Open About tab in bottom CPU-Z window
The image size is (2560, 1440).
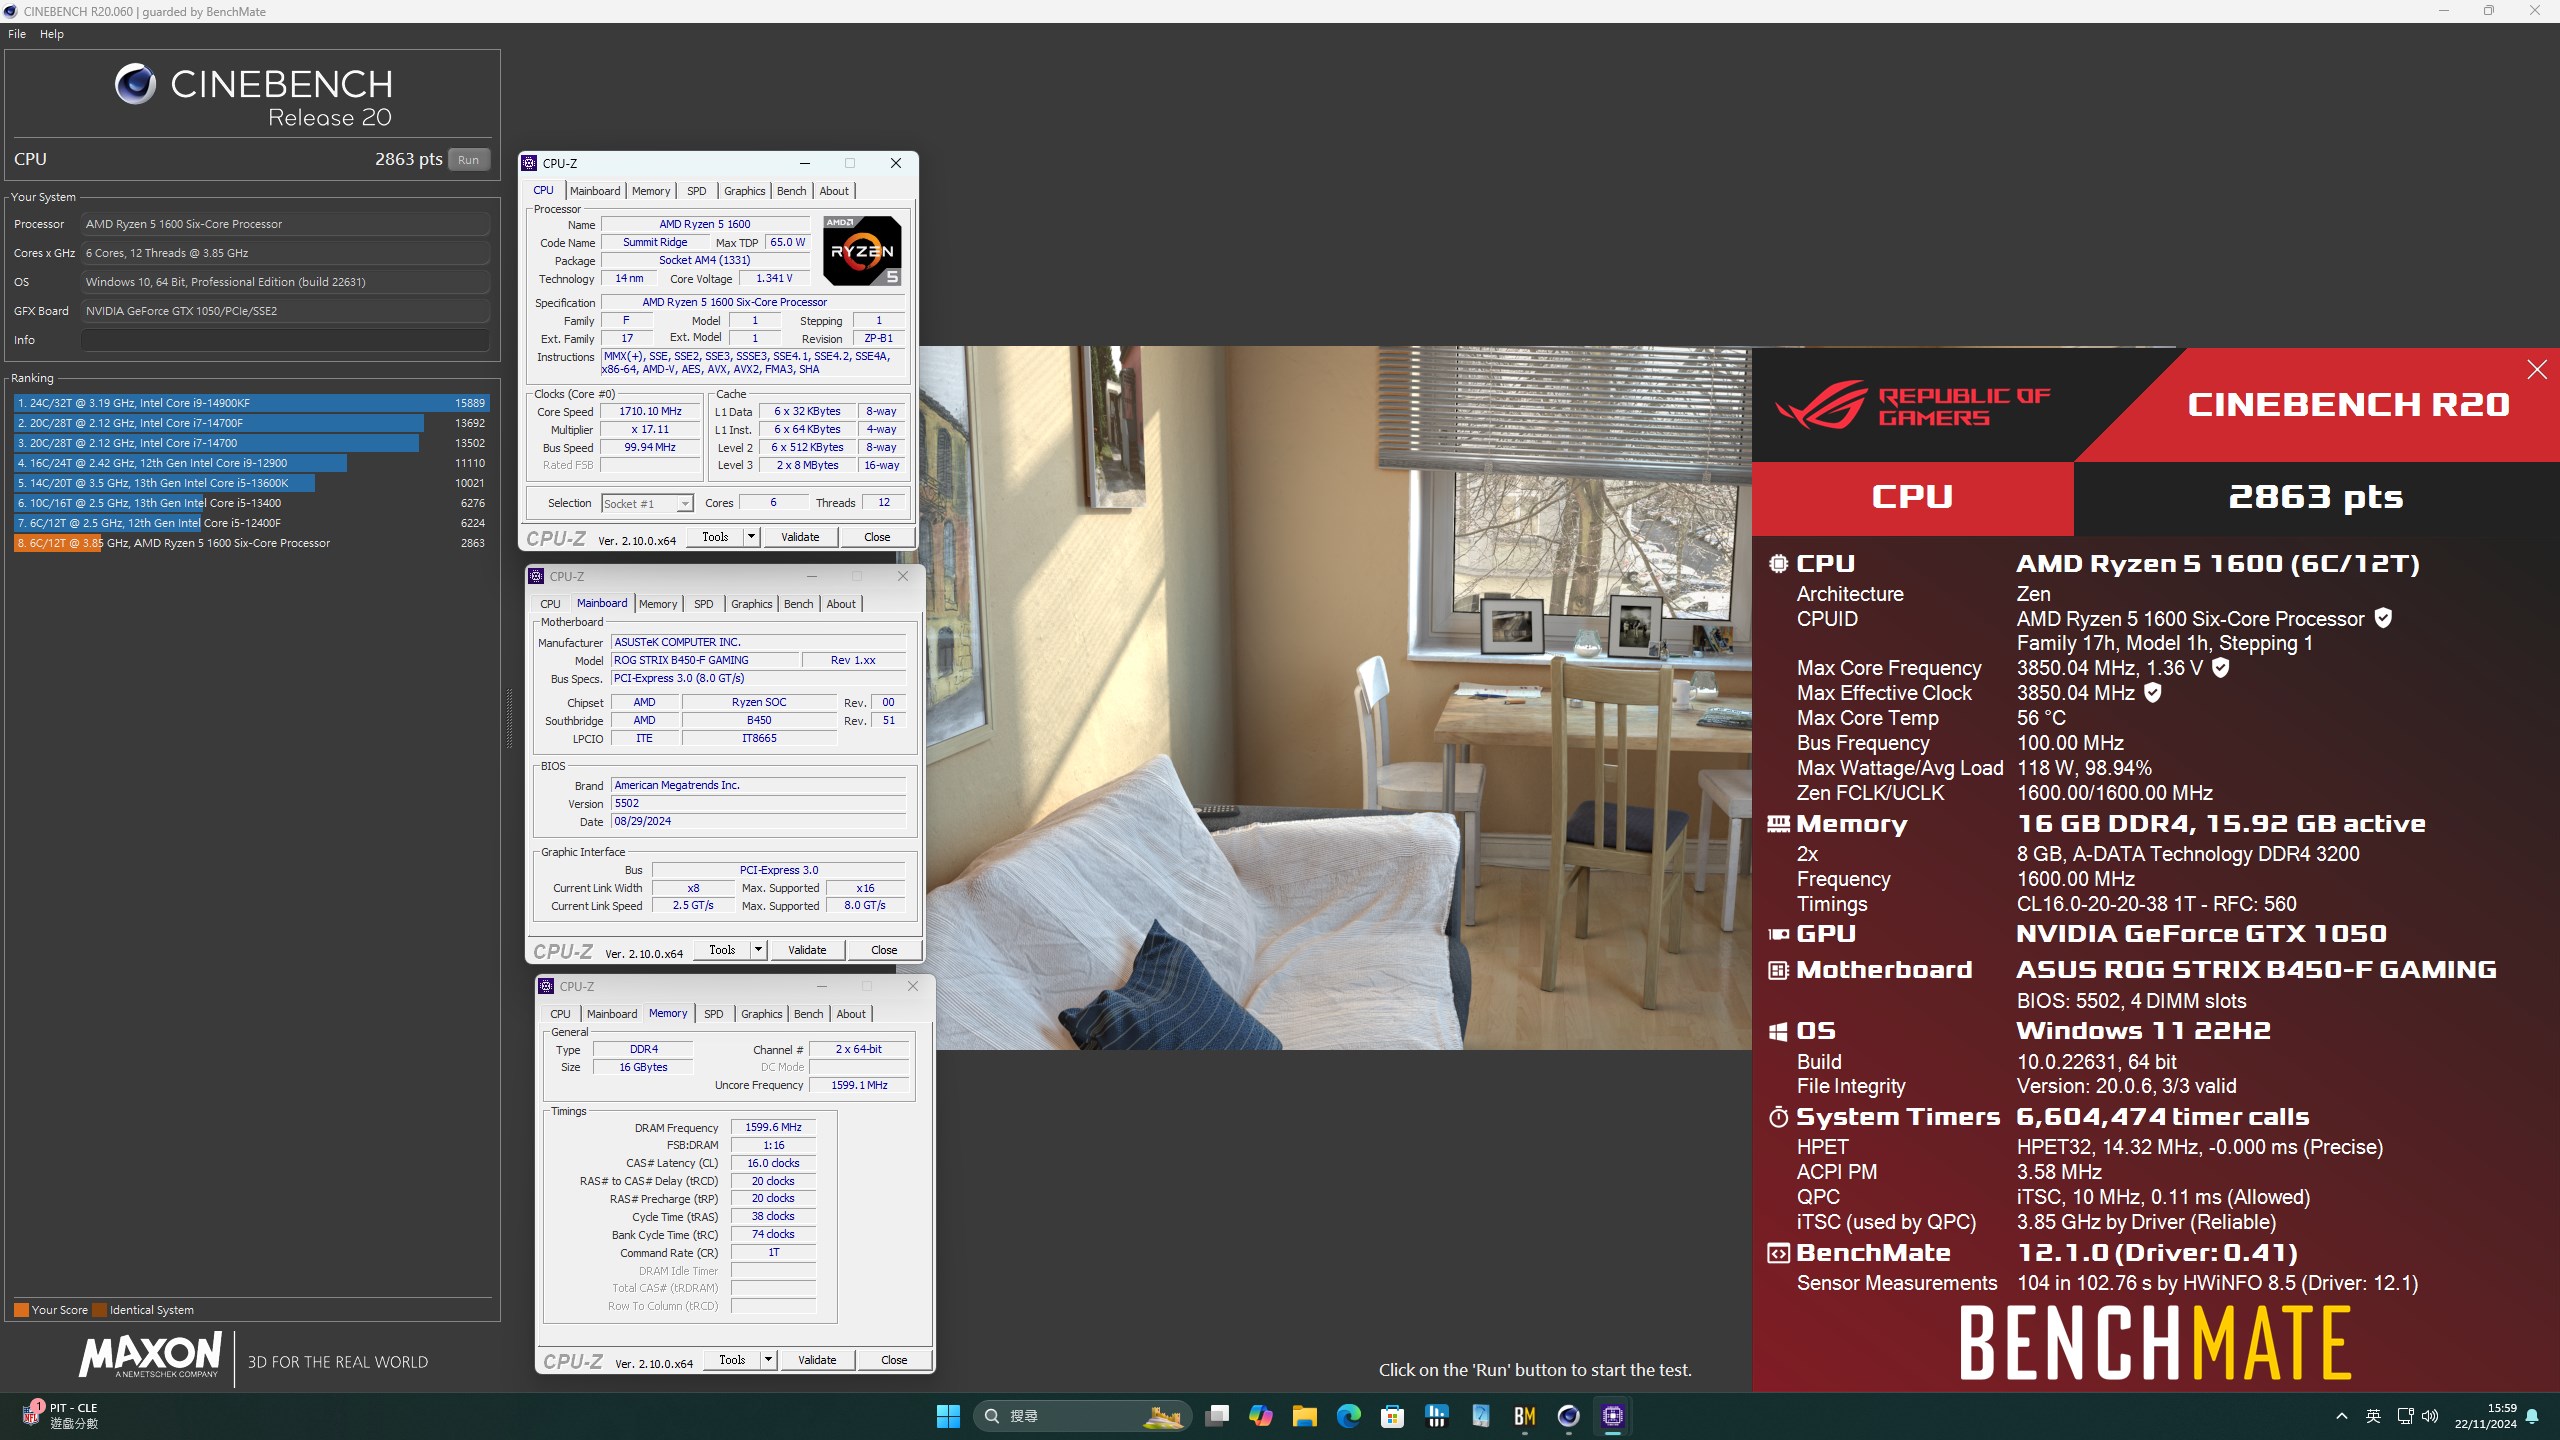click(x=851, y=1014)
